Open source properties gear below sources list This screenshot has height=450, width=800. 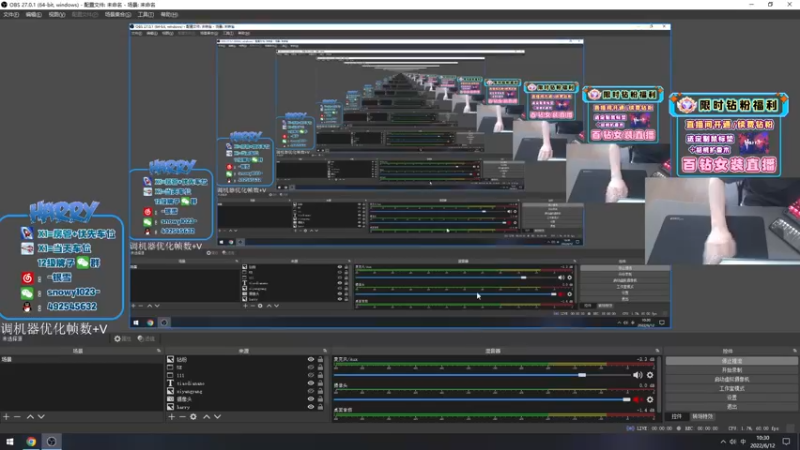coord(193,417)
